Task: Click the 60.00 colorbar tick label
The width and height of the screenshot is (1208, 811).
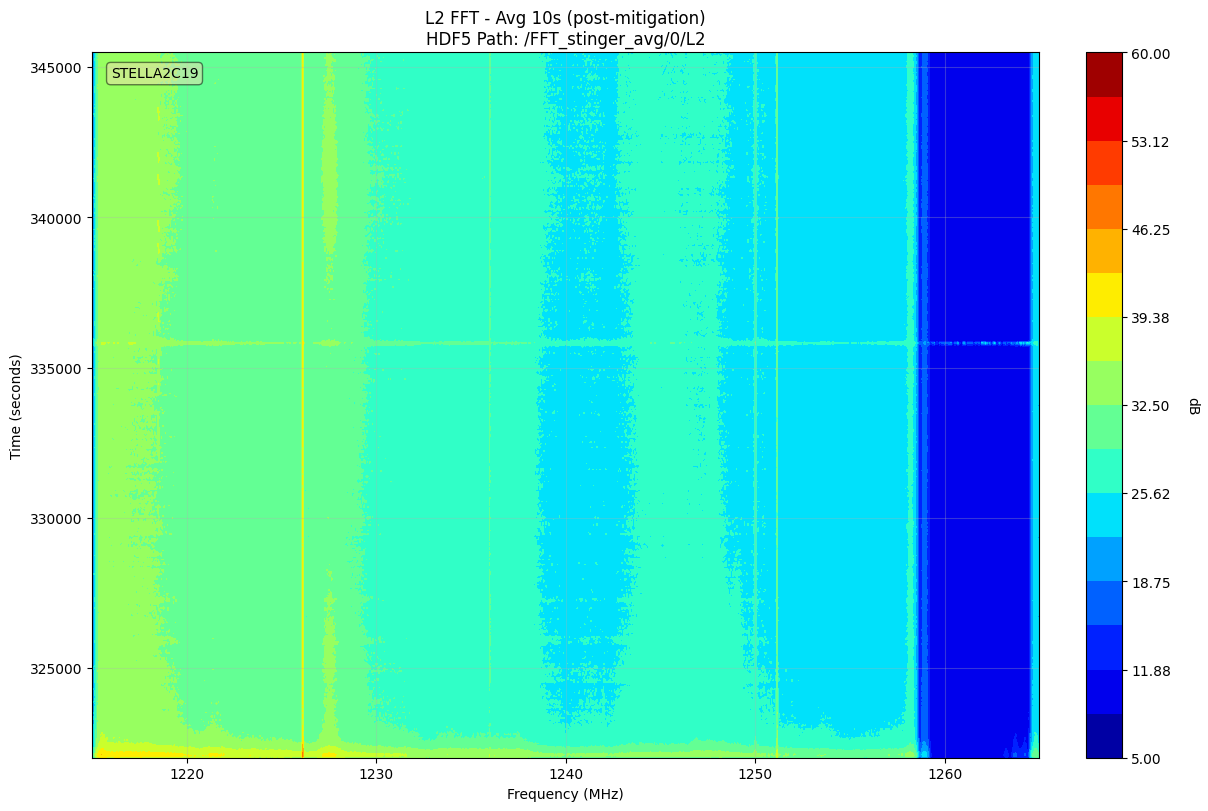Action: tap(1153, 54)
